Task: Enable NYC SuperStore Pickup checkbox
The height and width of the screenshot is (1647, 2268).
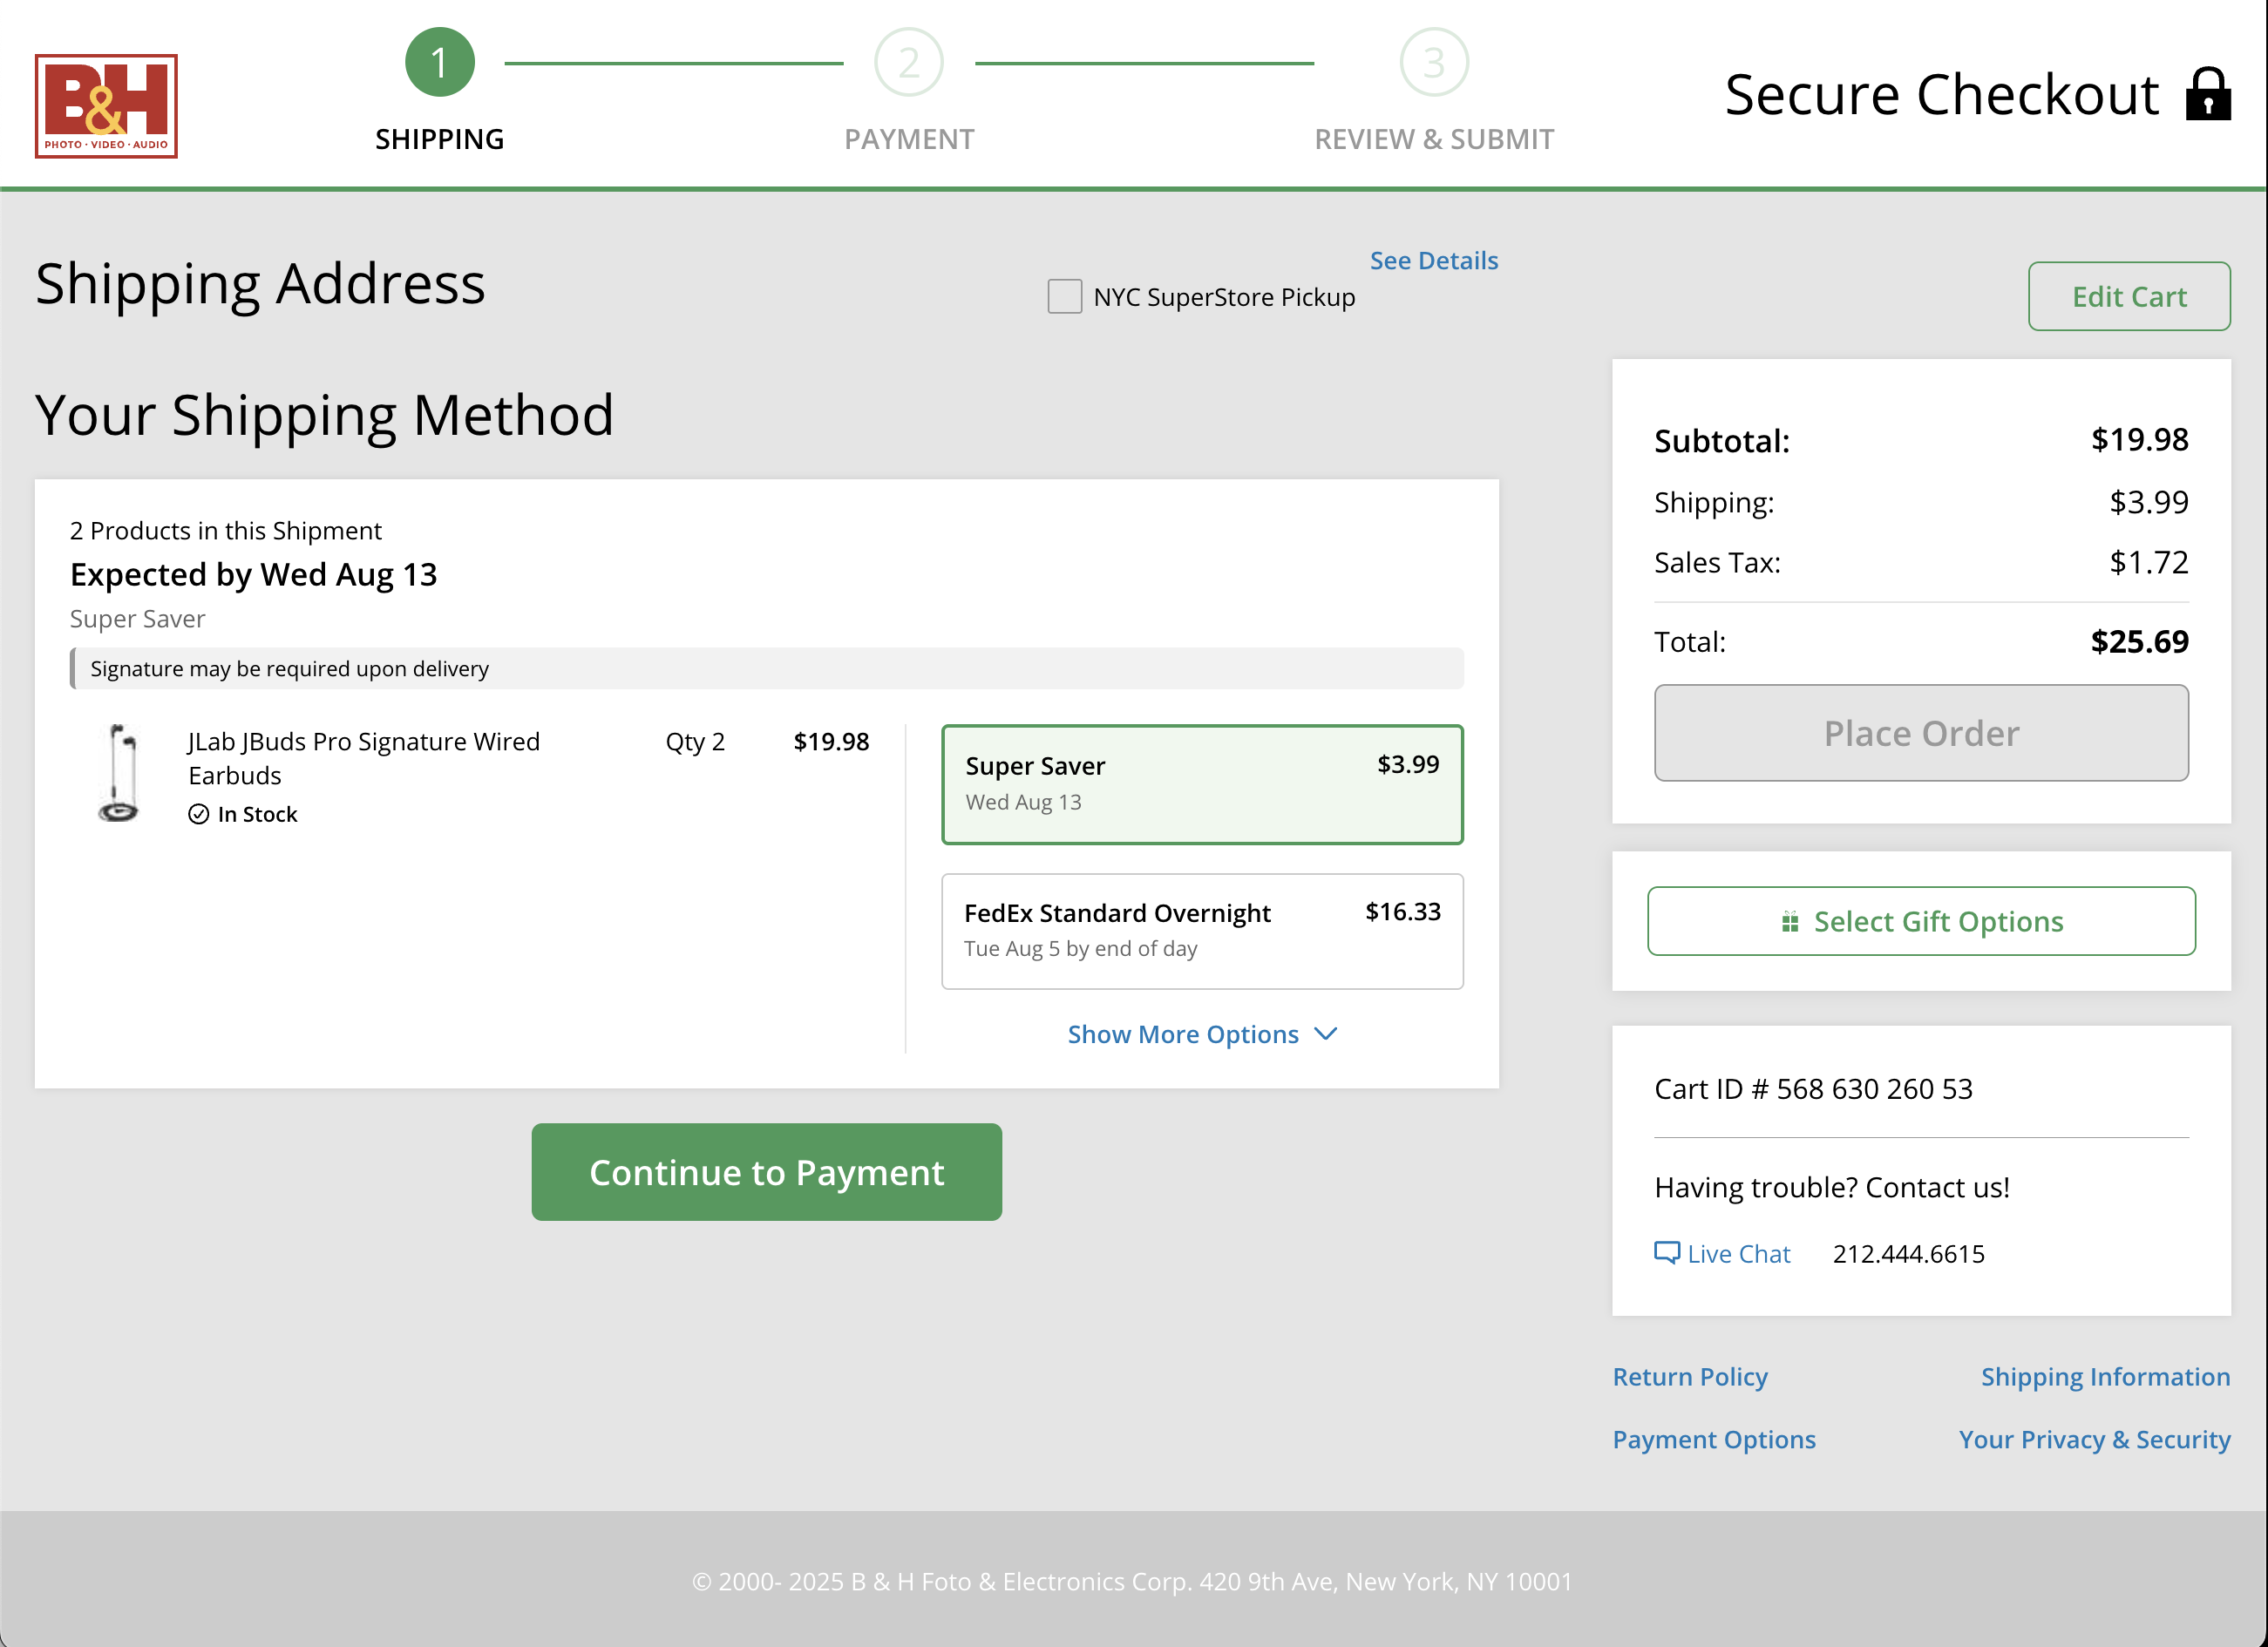Action: [1064, 297]
